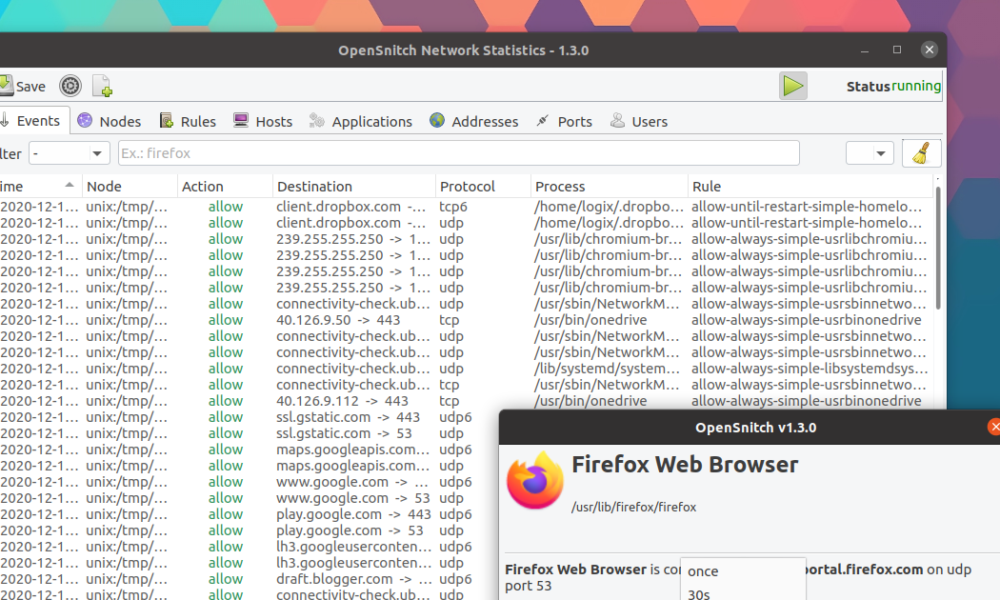
Task: Click the first /usr/bin/onedrive process cell
Action: point(591,320)
